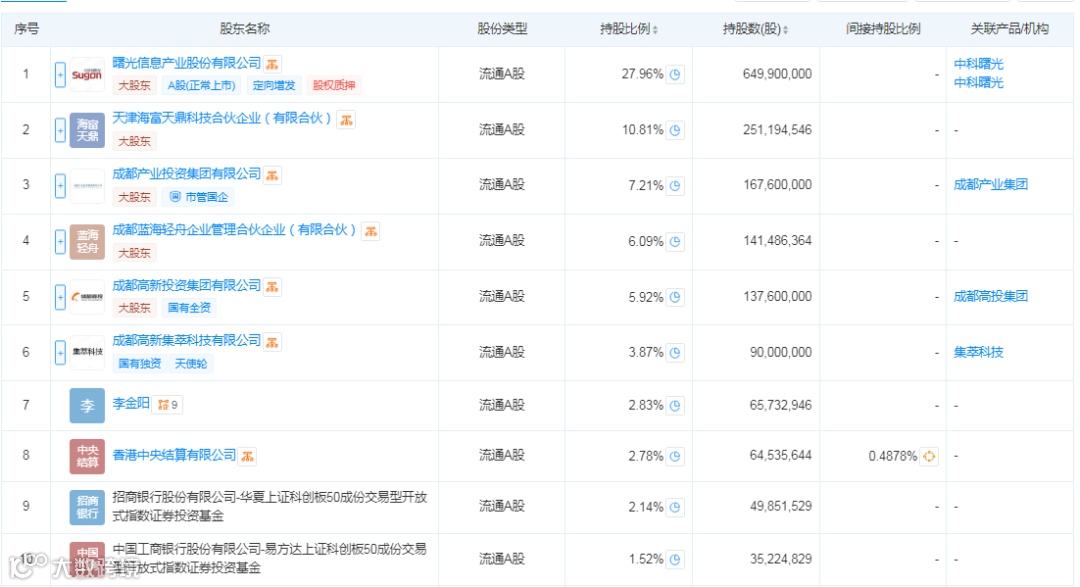This screenshot has width=1080, height=587.
Task: Open 成都蓝海轻舟企业管理合伙企业 link
Action: click(235, 229)
